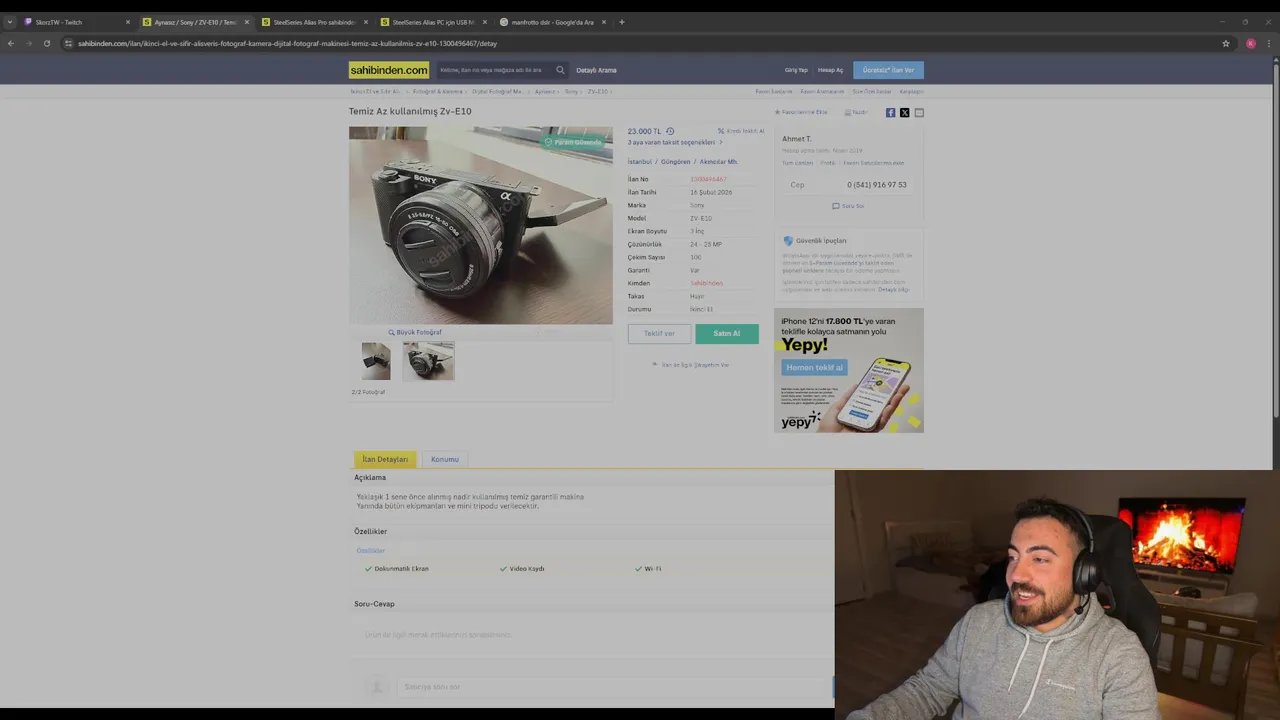Click the Yazdır print link
Screen dimensions: 1280x720
click(x=856, y=112)
